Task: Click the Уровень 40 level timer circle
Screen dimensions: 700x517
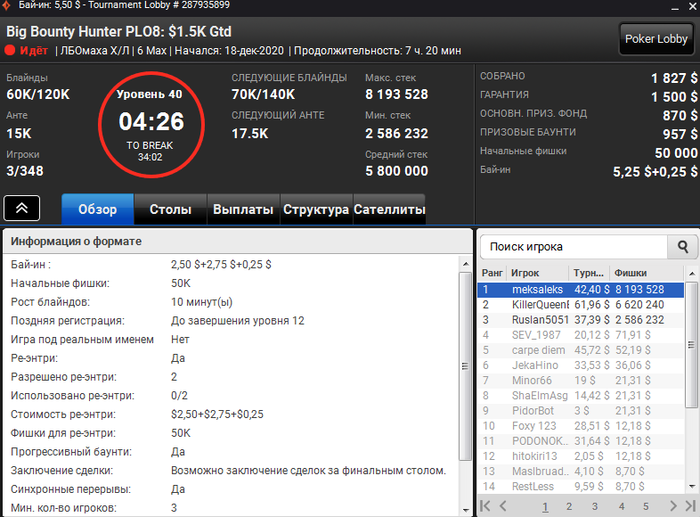Action: pyautogui.click(x=151, y=125)
